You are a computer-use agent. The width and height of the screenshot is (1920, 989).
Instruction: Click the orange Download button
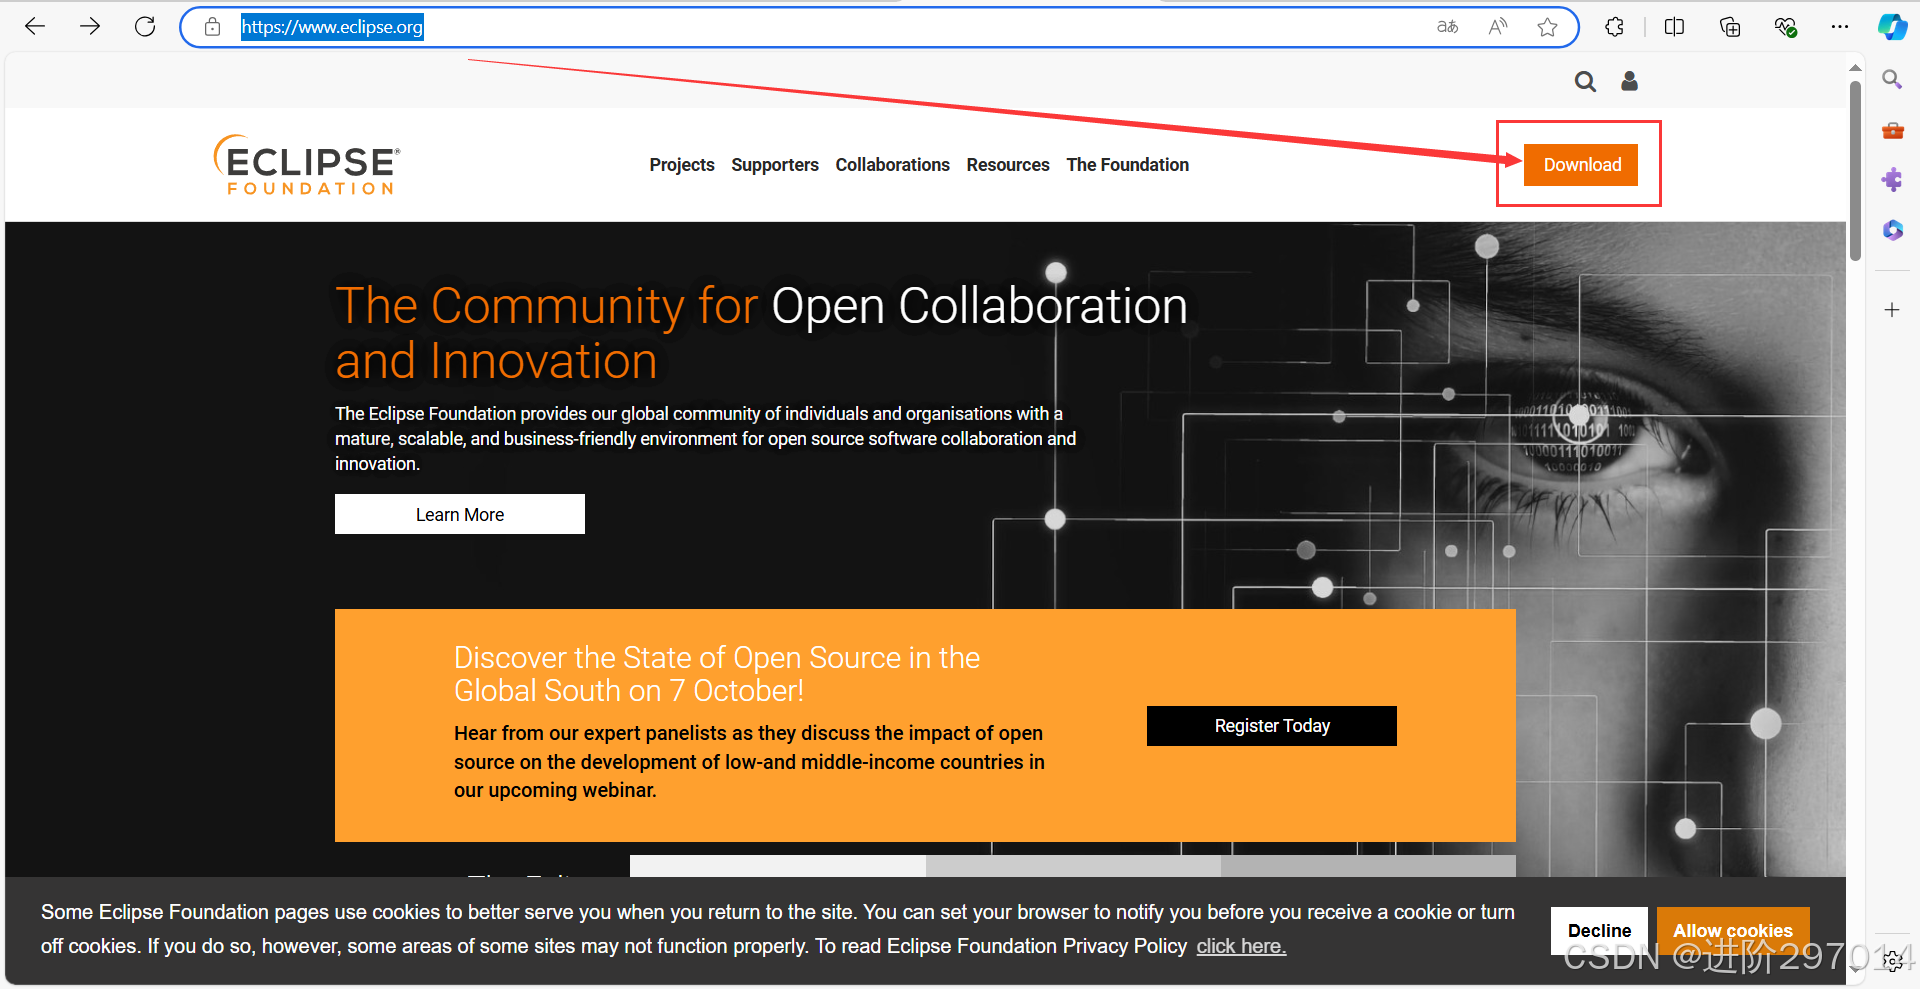[1581, 165]
